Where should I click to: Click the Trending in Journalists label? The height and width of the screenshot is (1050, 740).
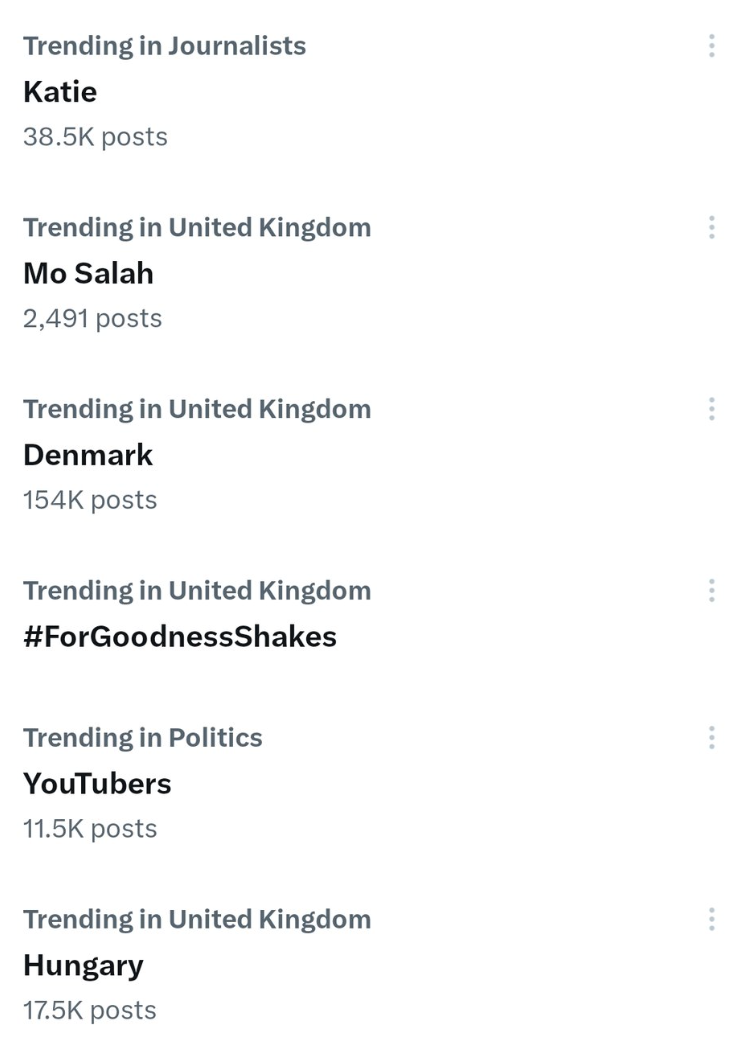tap(164, 46)
